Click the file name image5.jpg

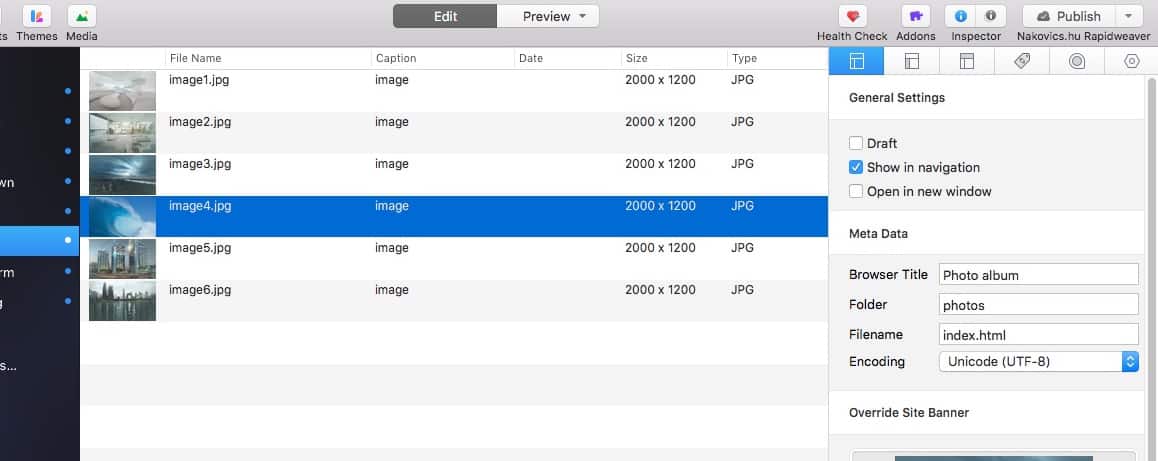[x=200, y=248]
